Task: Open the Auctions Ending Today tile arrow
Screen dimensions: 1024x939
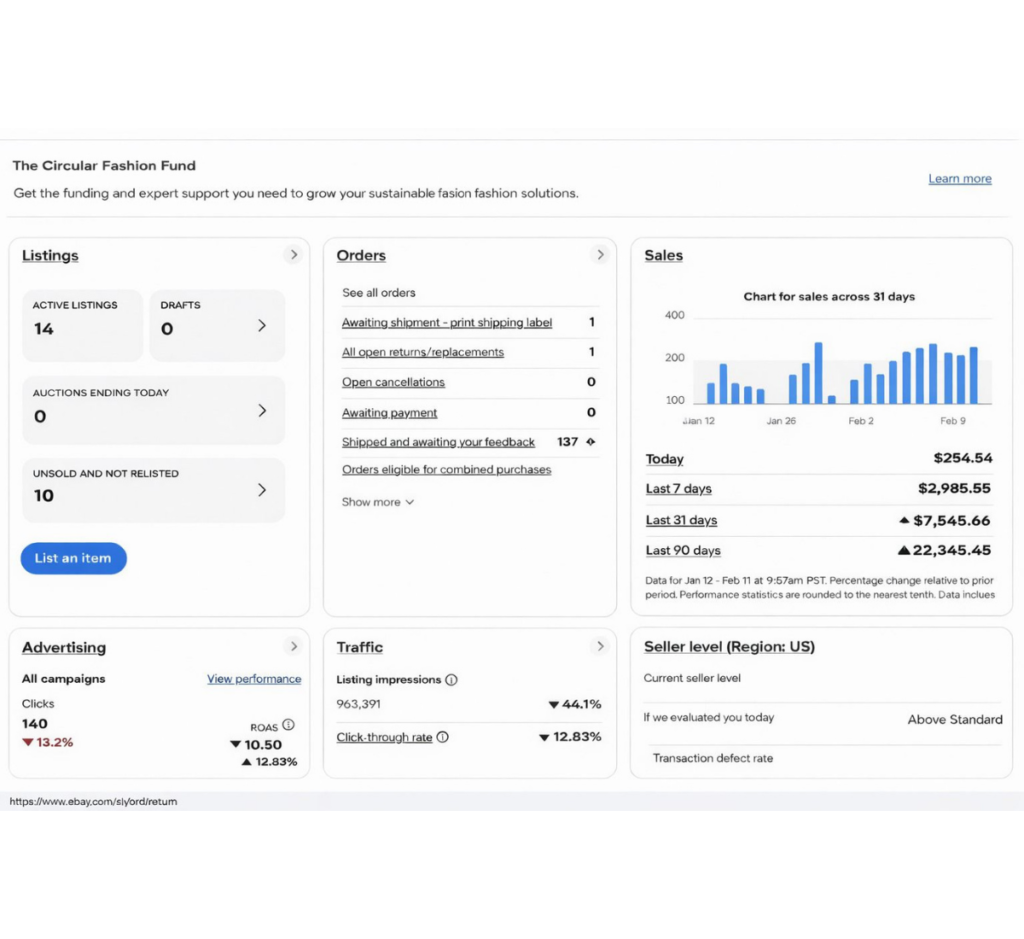Action: (x=262, y=411)
